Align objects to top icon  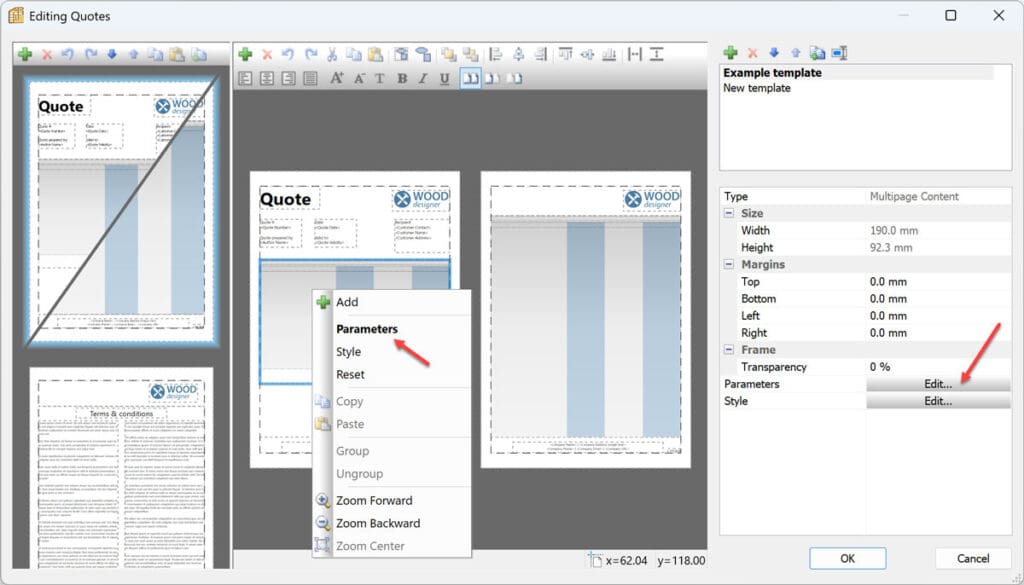(566, 54)
